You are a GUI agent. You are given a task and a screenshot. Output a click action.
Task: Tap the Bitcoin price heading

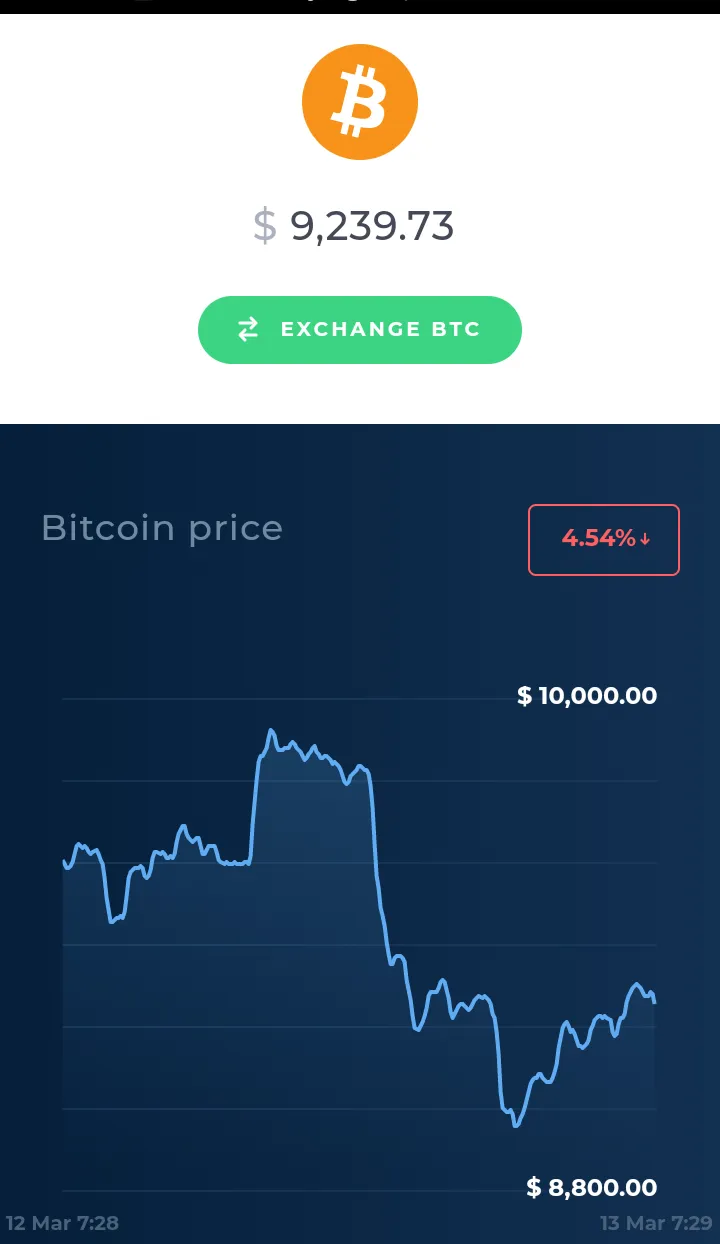coord(162,528)
